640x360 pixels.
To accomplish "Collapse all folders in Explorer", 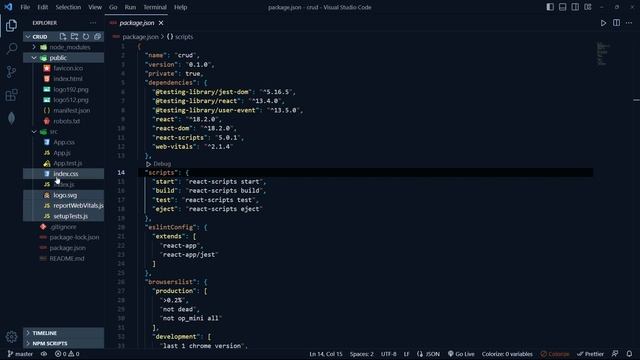I will 97,36.
